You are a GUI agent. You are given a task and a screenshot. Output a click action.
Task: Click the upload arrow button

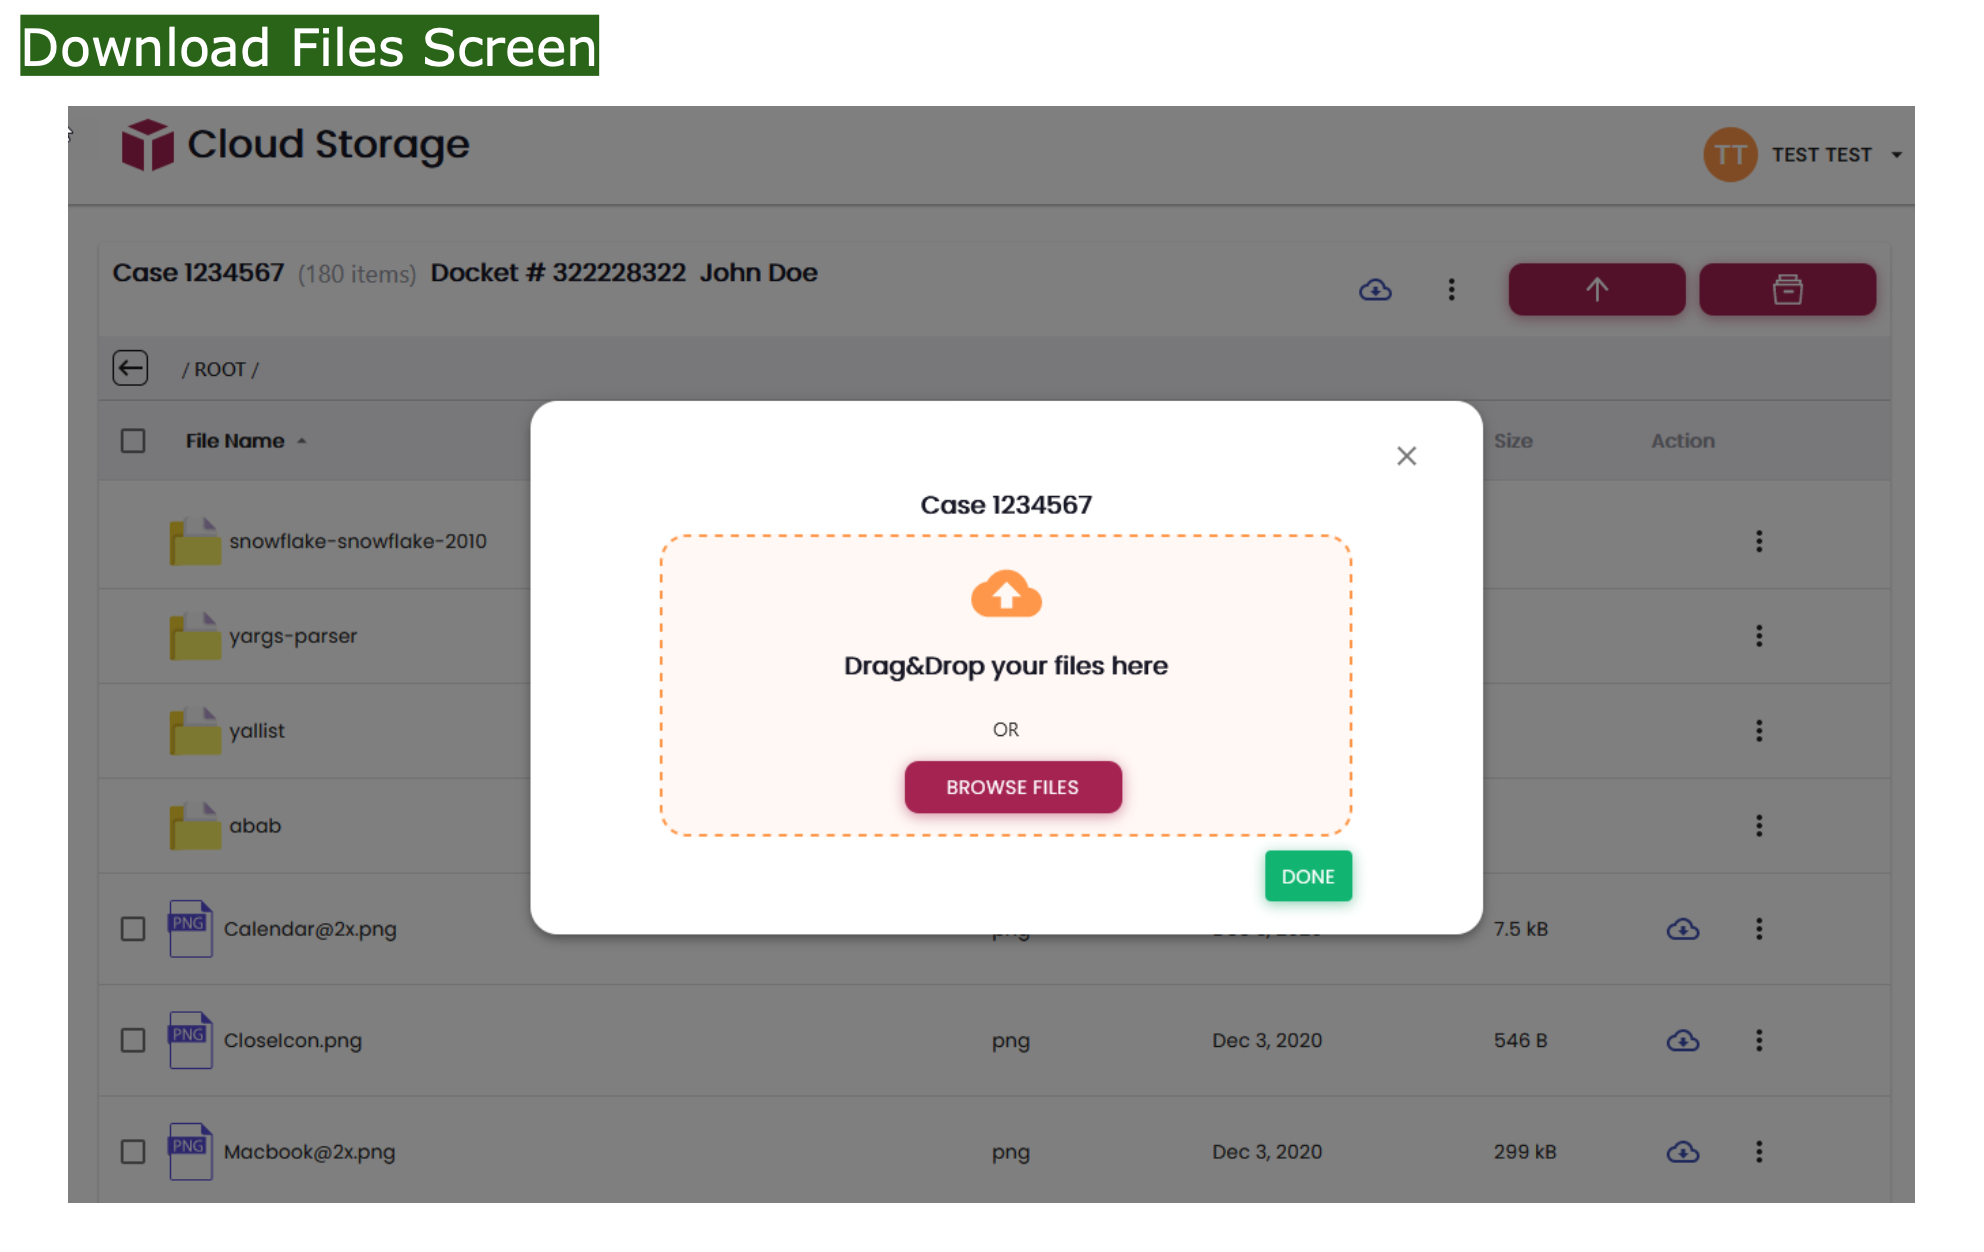pyautogui.click(x=1596, y=289)
